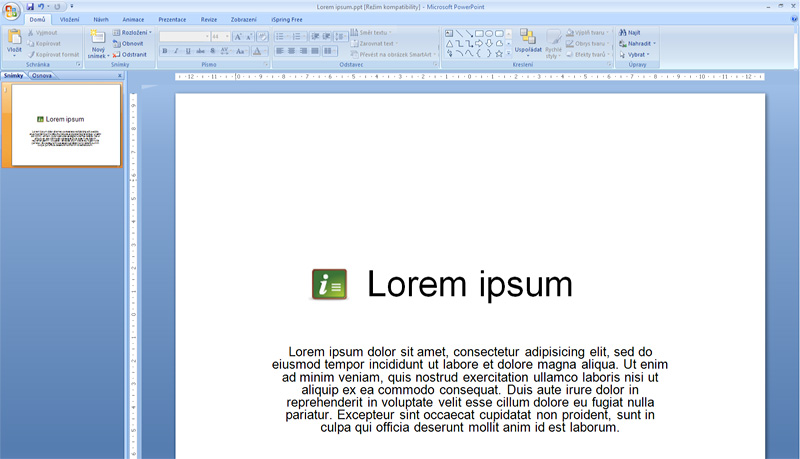The width and height of the screenshot is (800, 459).
Task: Click Odstranit to delete the slide
Action: coord(129,54)
